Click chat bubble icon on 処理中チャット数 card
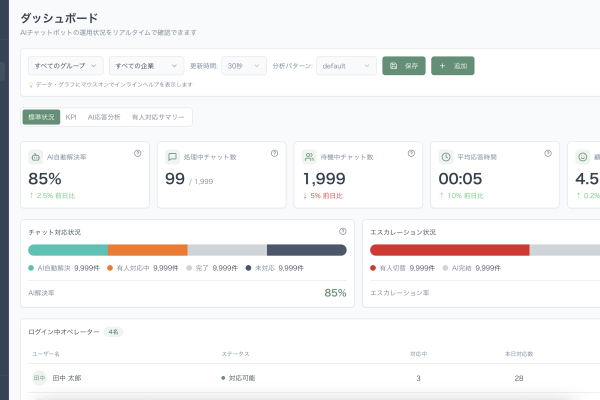 (173, 157)
